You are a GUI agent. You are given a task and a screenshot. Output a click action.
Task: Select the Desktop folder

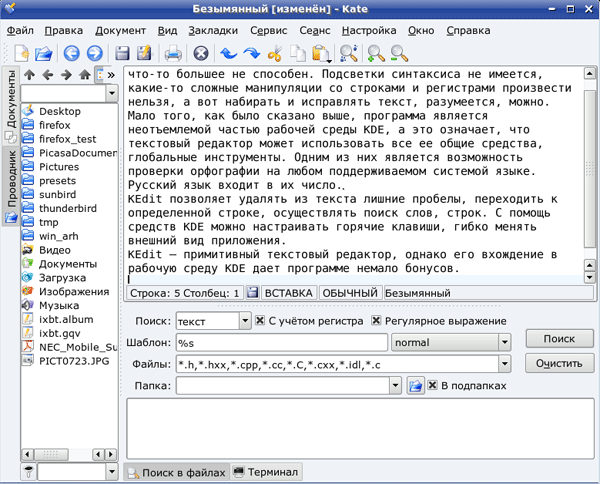pyautogui.click(x=60, y=111)
